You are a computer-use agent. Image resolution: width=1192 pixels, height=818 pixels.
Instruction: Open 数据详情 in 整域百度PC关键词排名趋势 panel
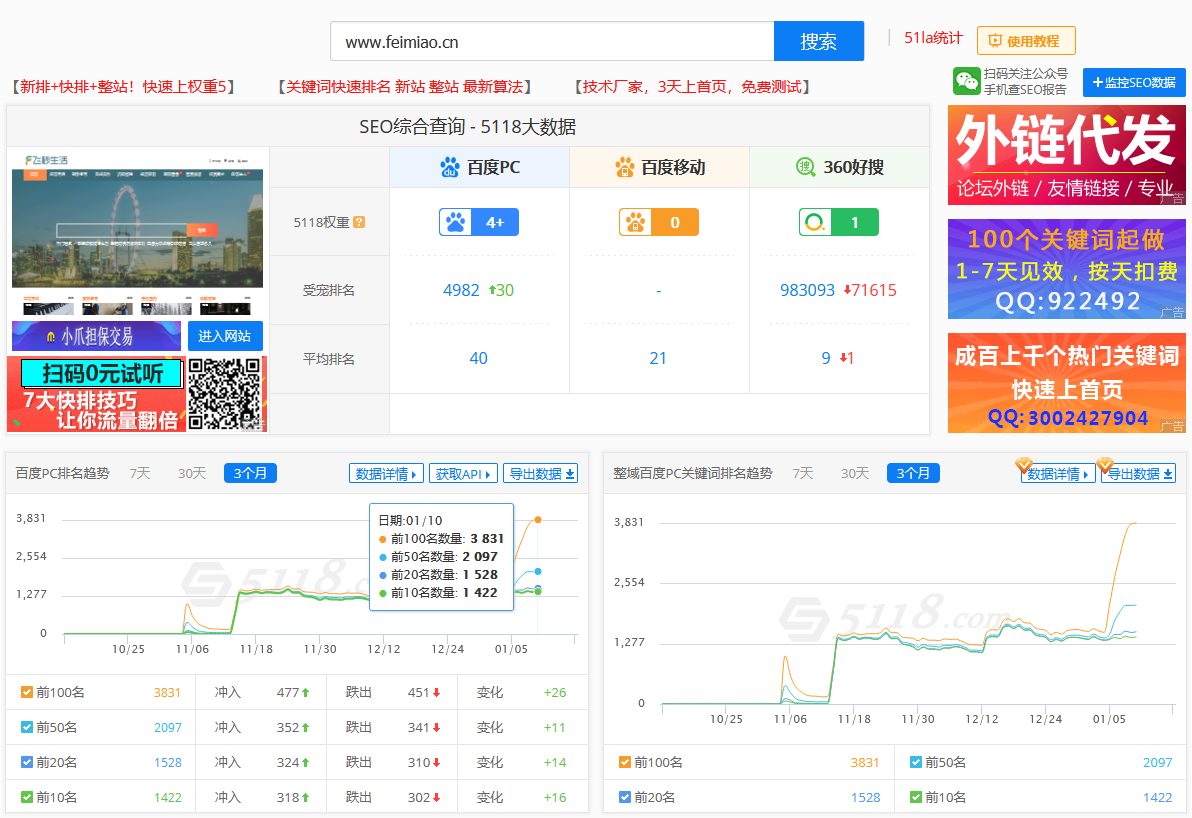(1058, 474)
